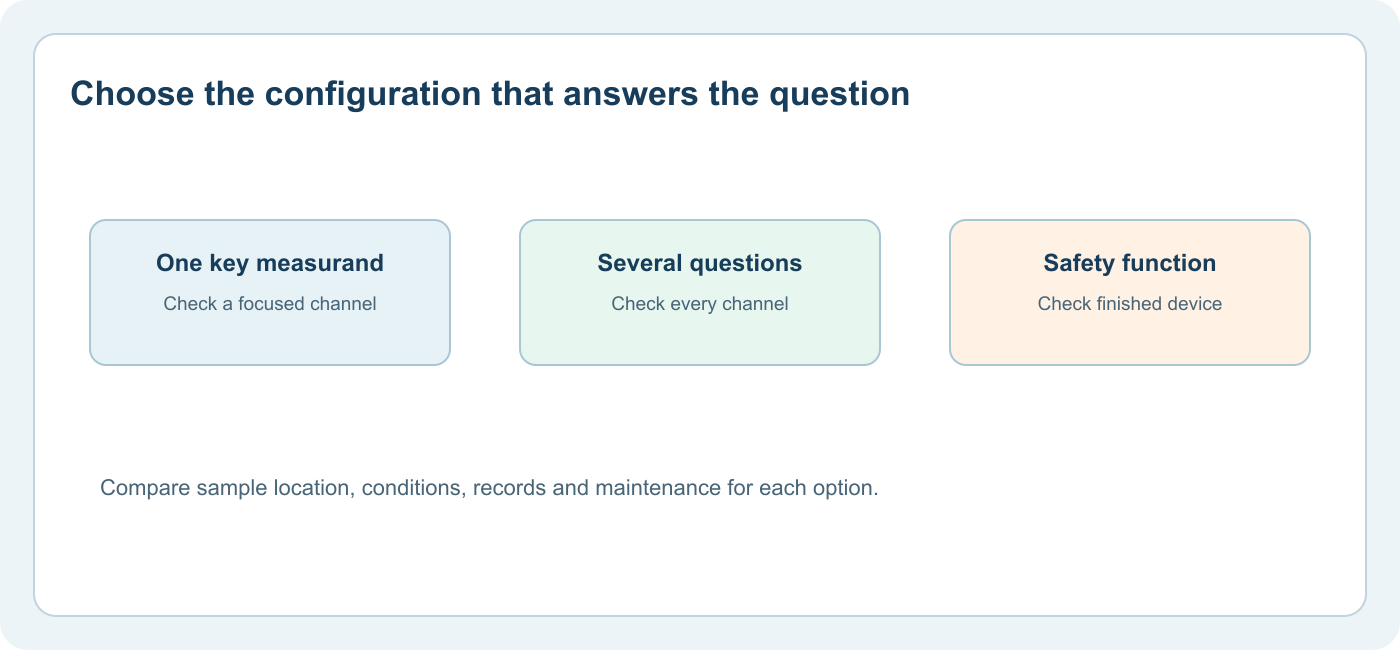This screenshot has height=650, width=1400.
Task: Click the "Check finished device" subtitle
Action: coord(1130,304)
